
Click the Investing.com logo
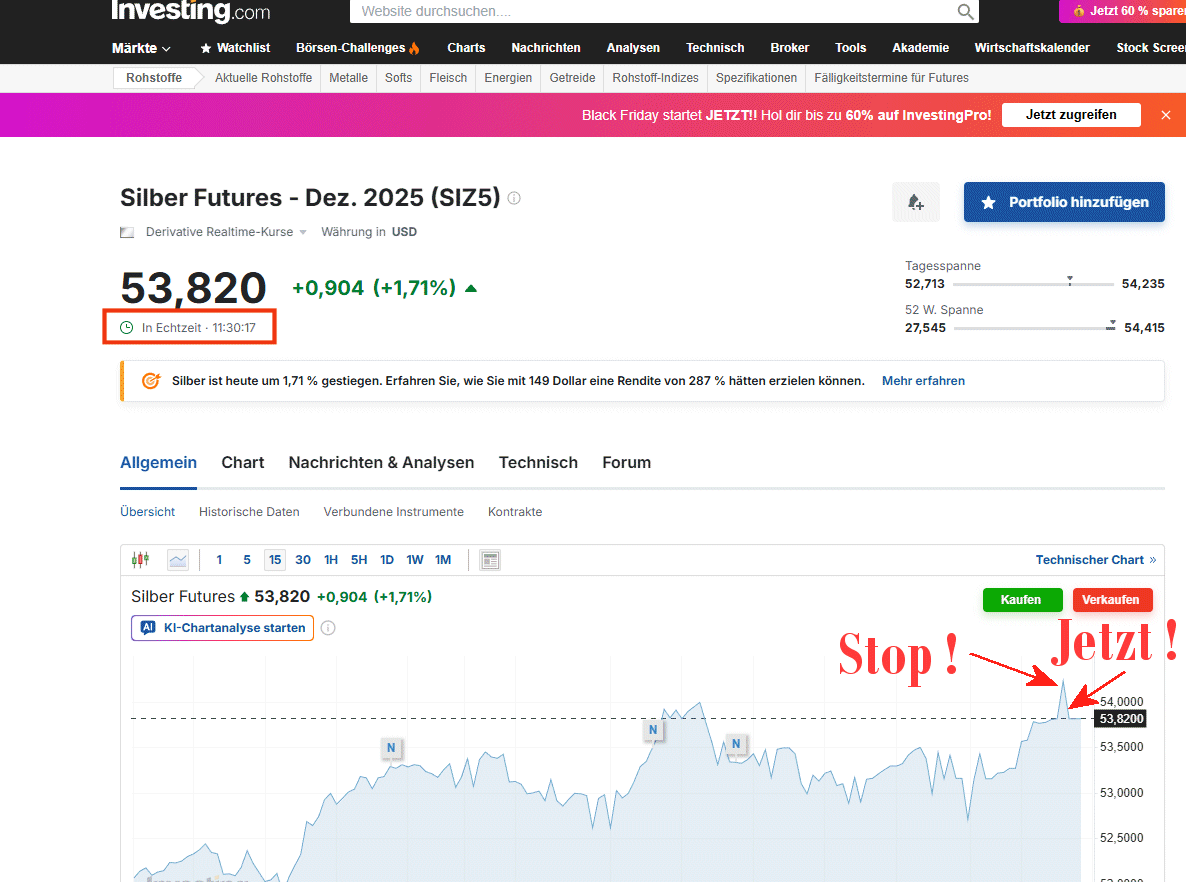191,11
